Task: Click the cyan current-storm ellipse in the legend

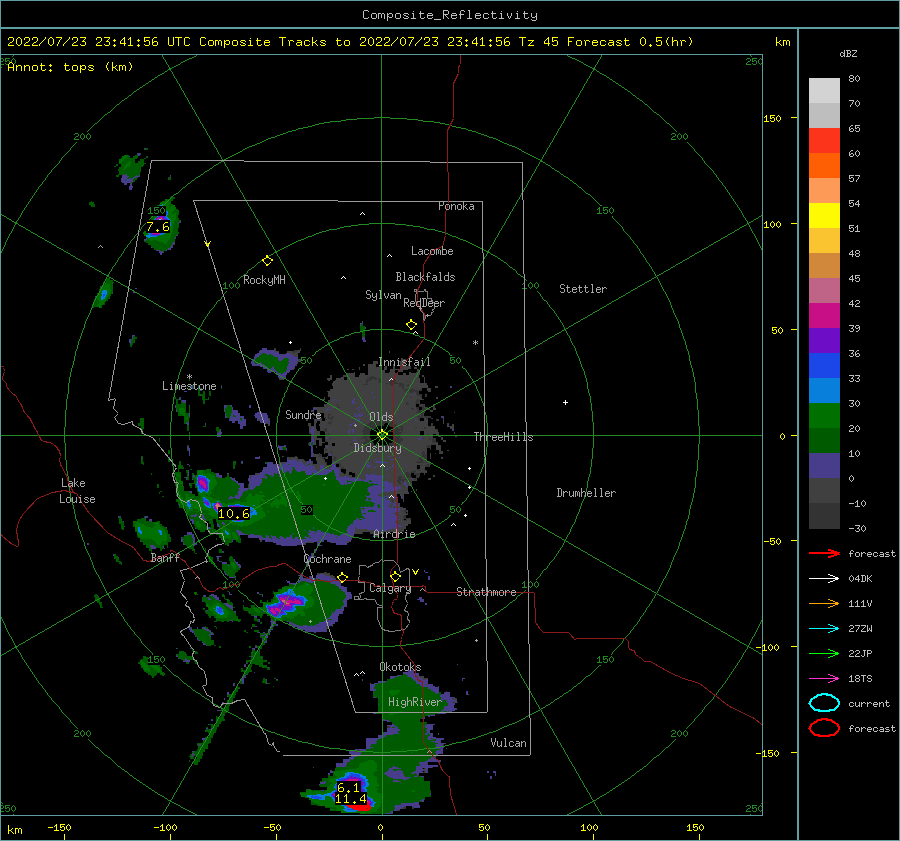Action: 824,703
